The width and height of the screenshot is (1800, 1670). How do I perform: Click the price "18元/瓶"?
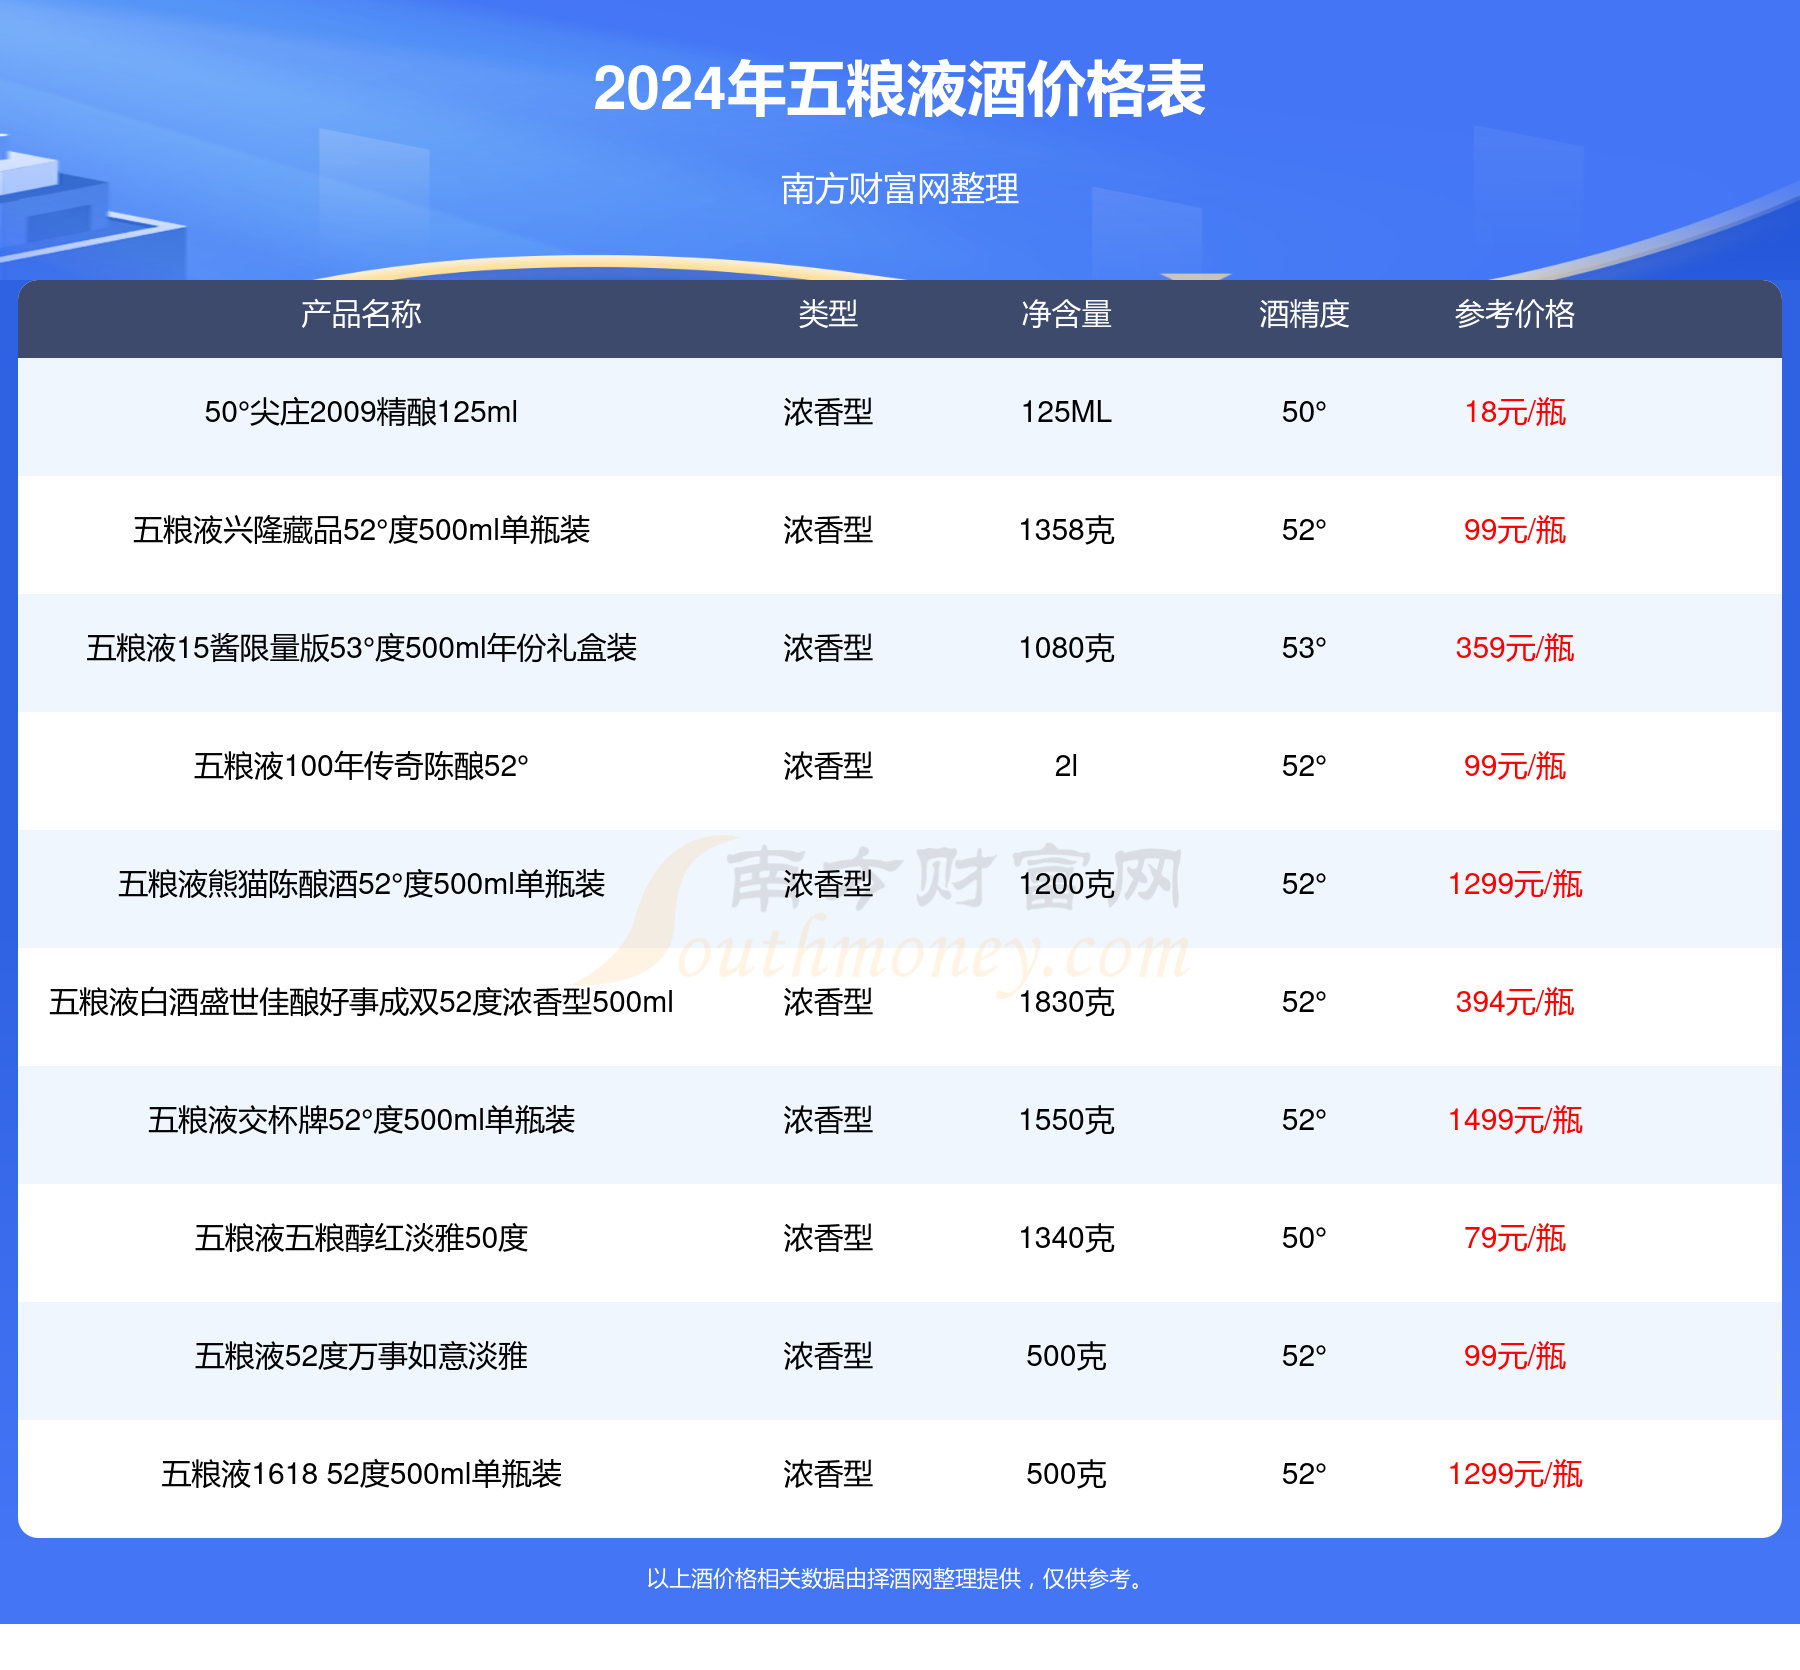1515,412
